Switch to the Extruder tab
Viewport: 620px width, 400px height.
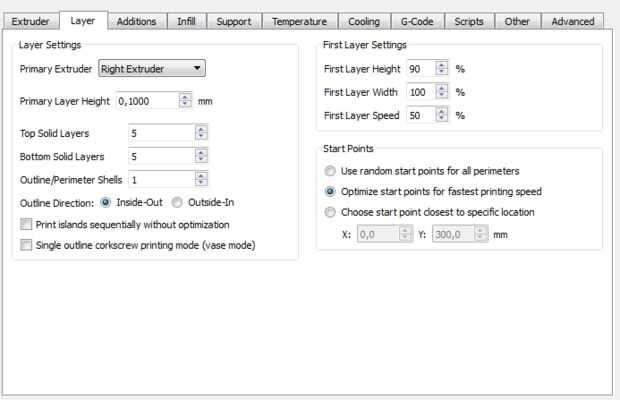pos(30,21)
